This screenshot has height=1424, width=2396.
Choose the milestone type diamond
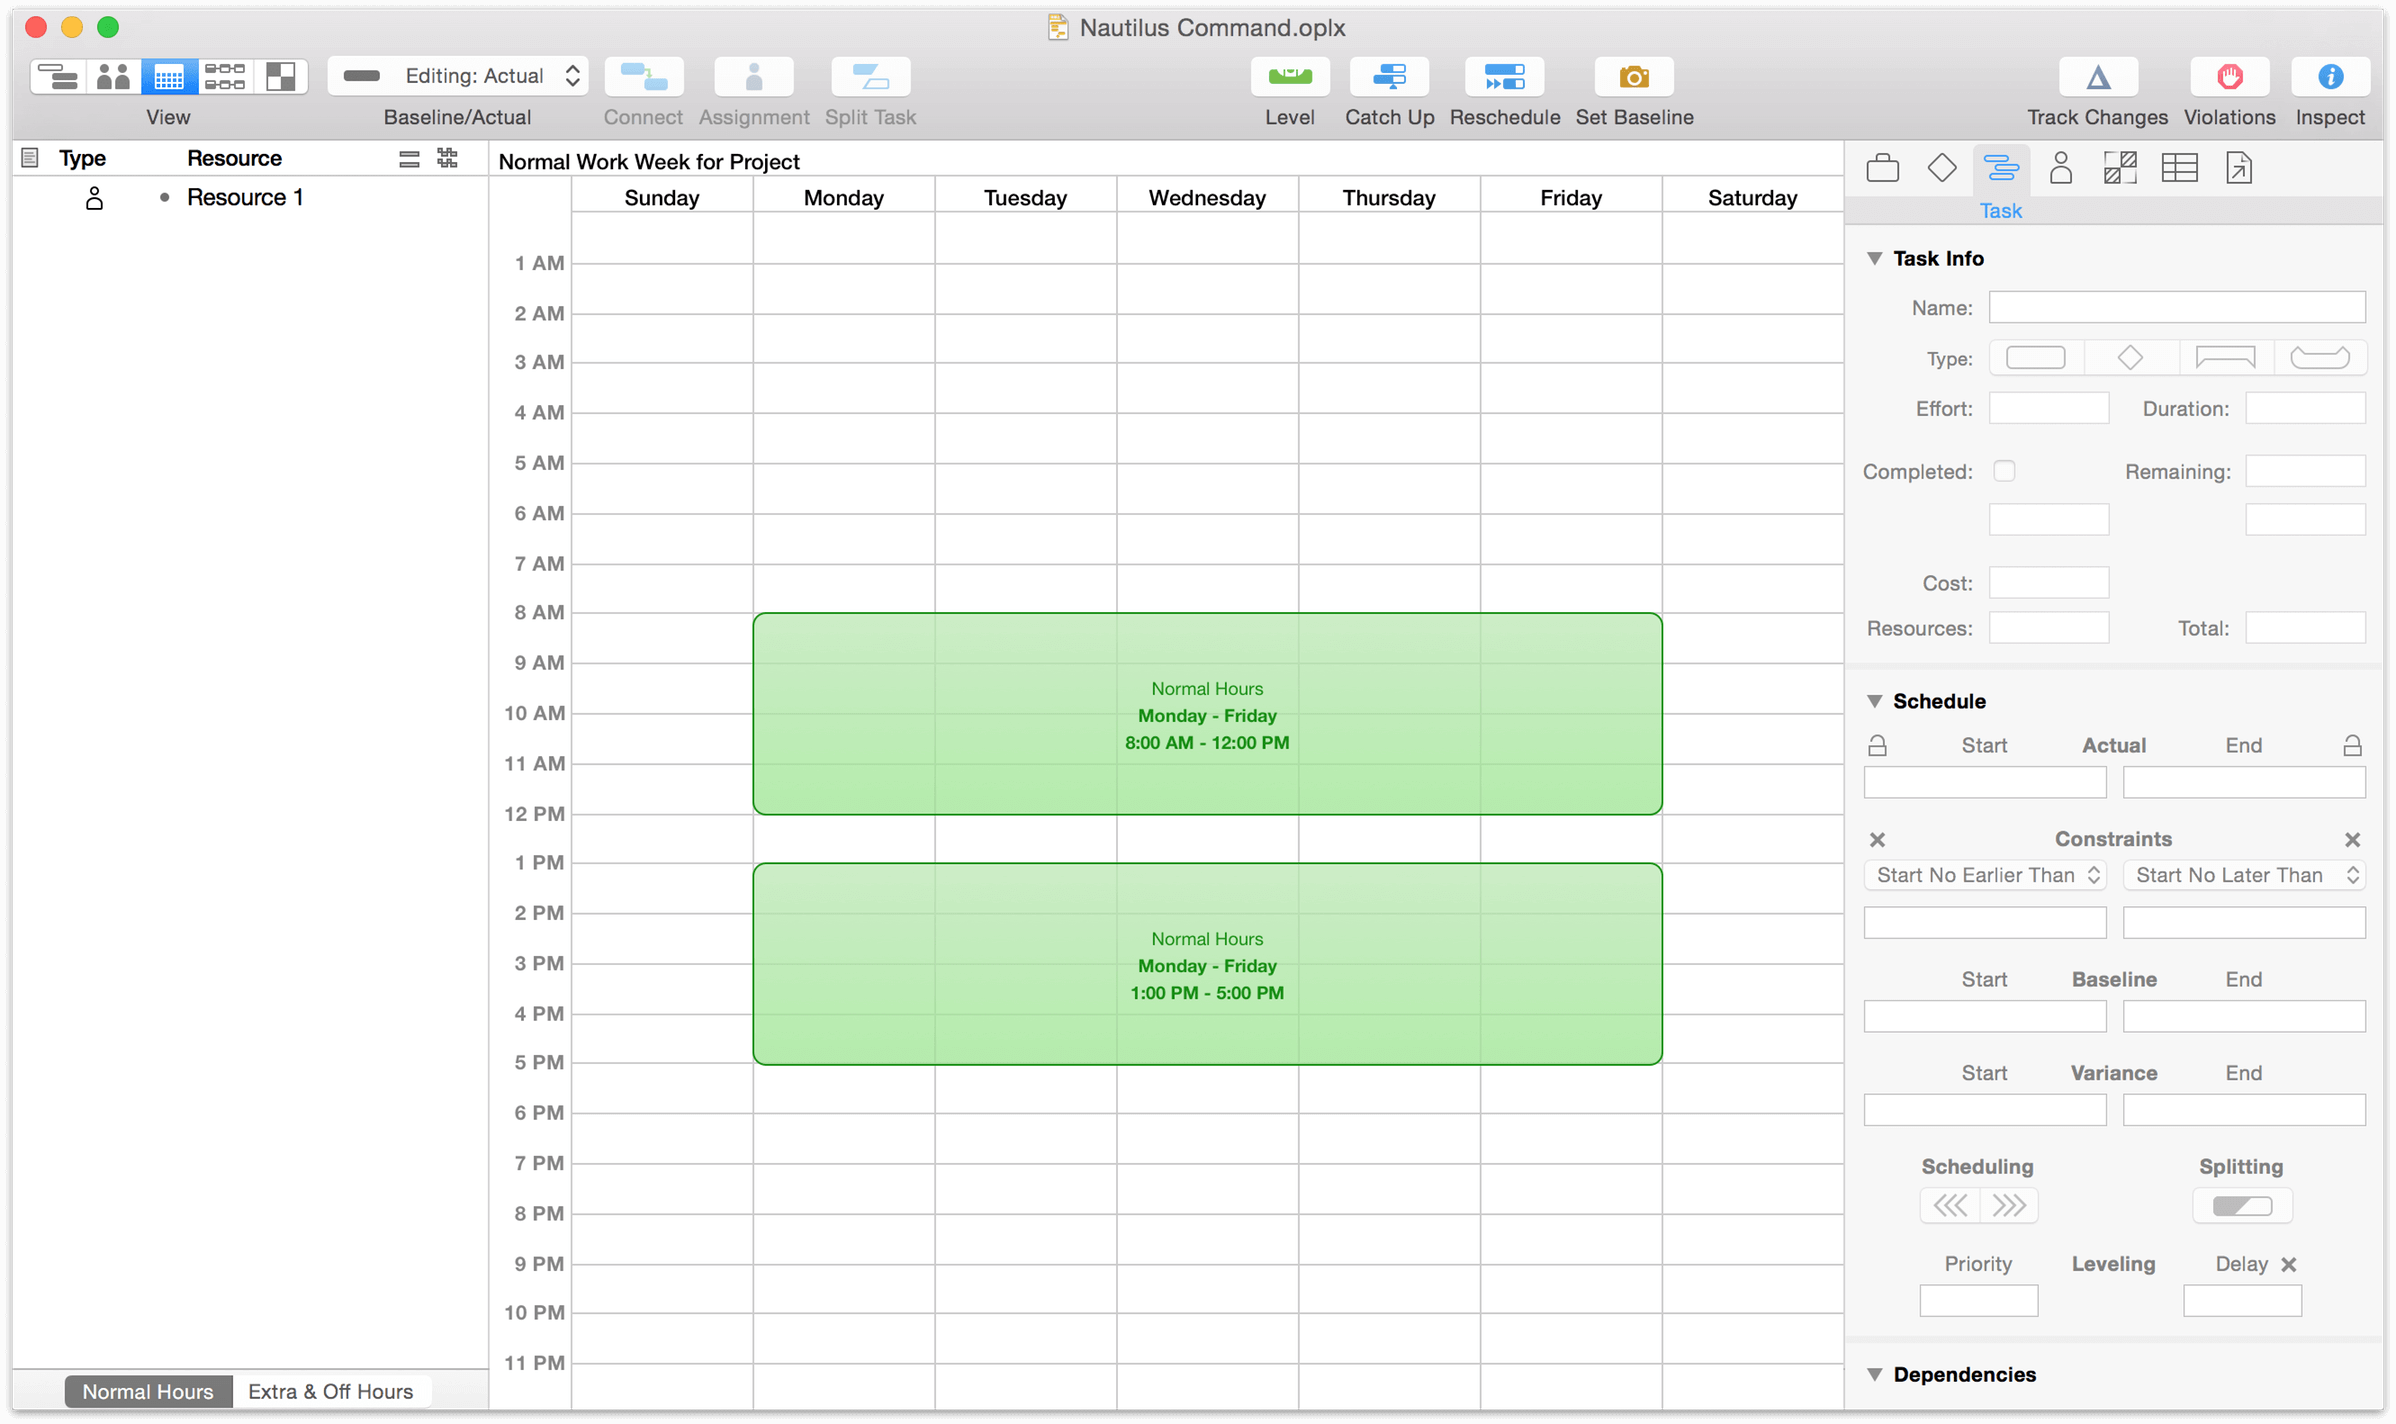click(x=2130, y=358)
